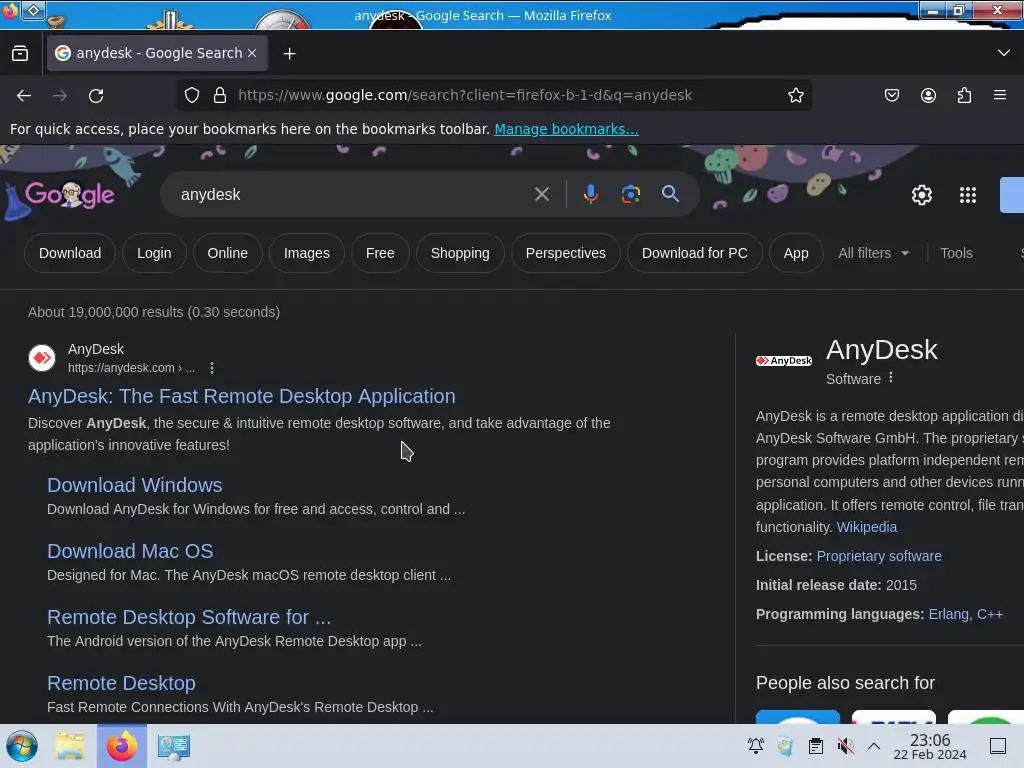Select the Perspectives filter chip
1024x768 pixels.
[566, 253]
